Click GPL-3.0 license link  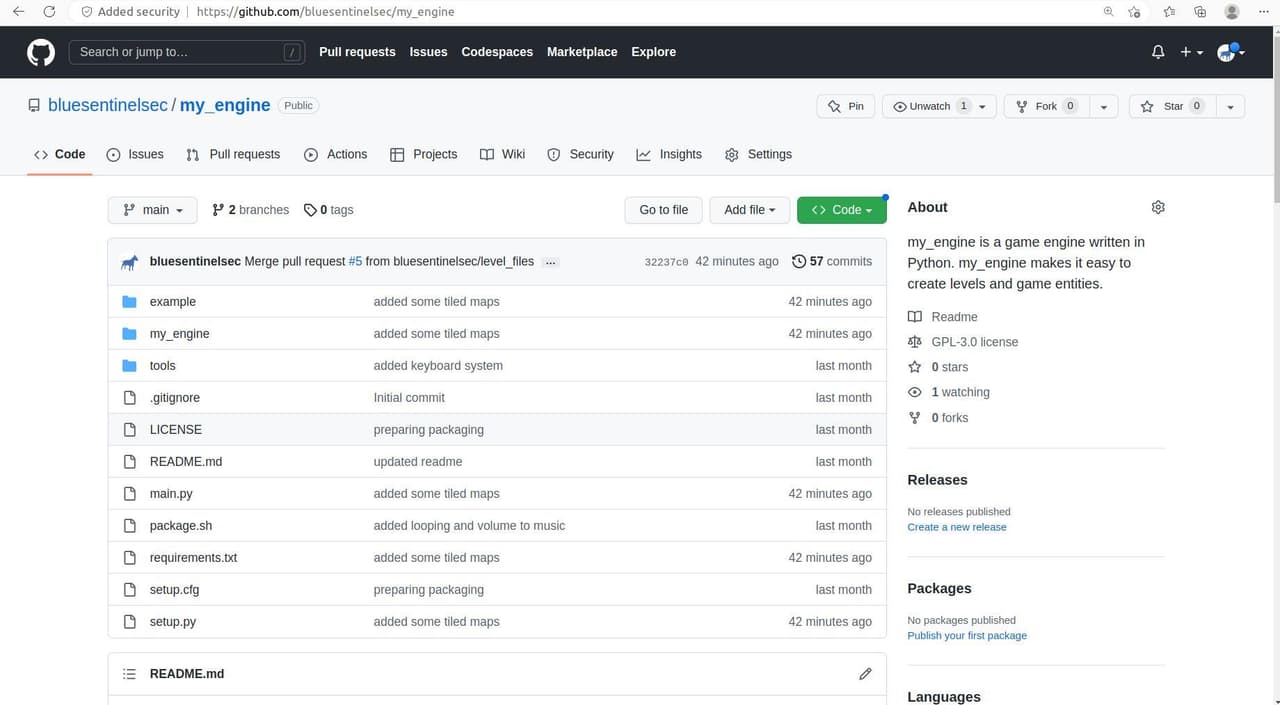click(x=975, y=342)
